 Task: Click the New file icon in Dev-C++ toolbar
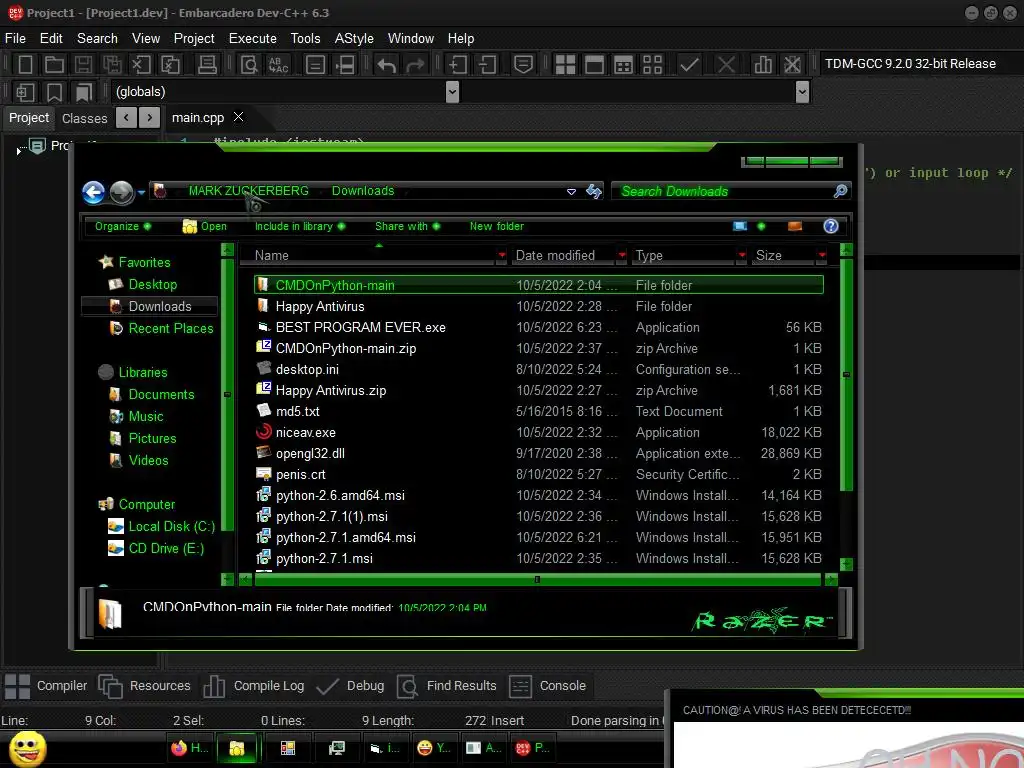pos(25,64)
